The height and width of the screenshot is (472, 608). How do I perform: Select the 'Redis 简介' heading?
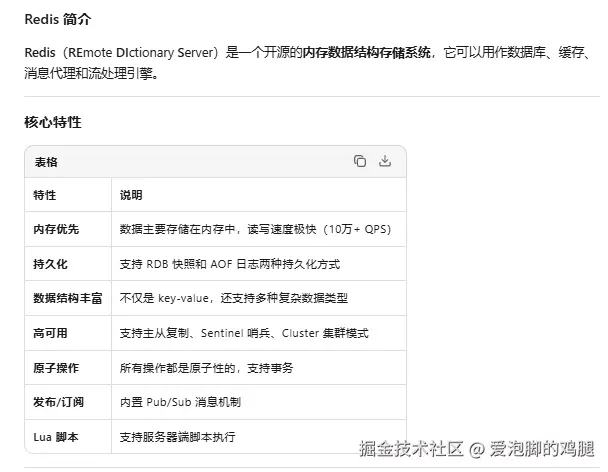click(58, 19)
